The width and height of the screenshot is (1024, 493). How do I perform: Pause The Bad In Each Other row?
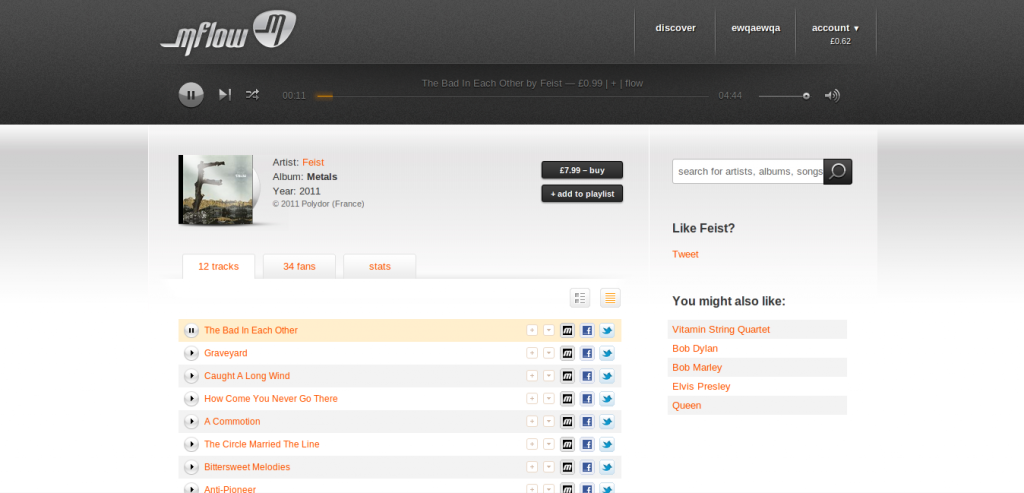click(x=191, y=330)
